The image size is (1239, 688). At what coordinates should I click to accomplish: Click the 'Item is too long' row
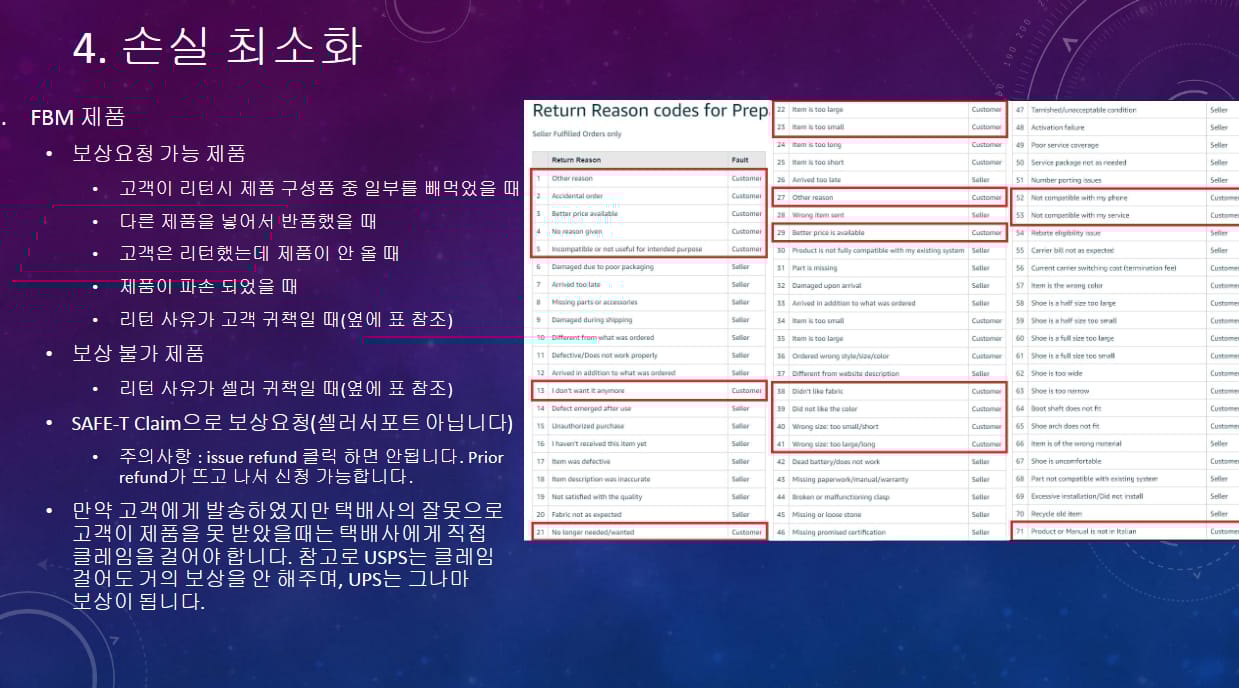coord(889,145)
